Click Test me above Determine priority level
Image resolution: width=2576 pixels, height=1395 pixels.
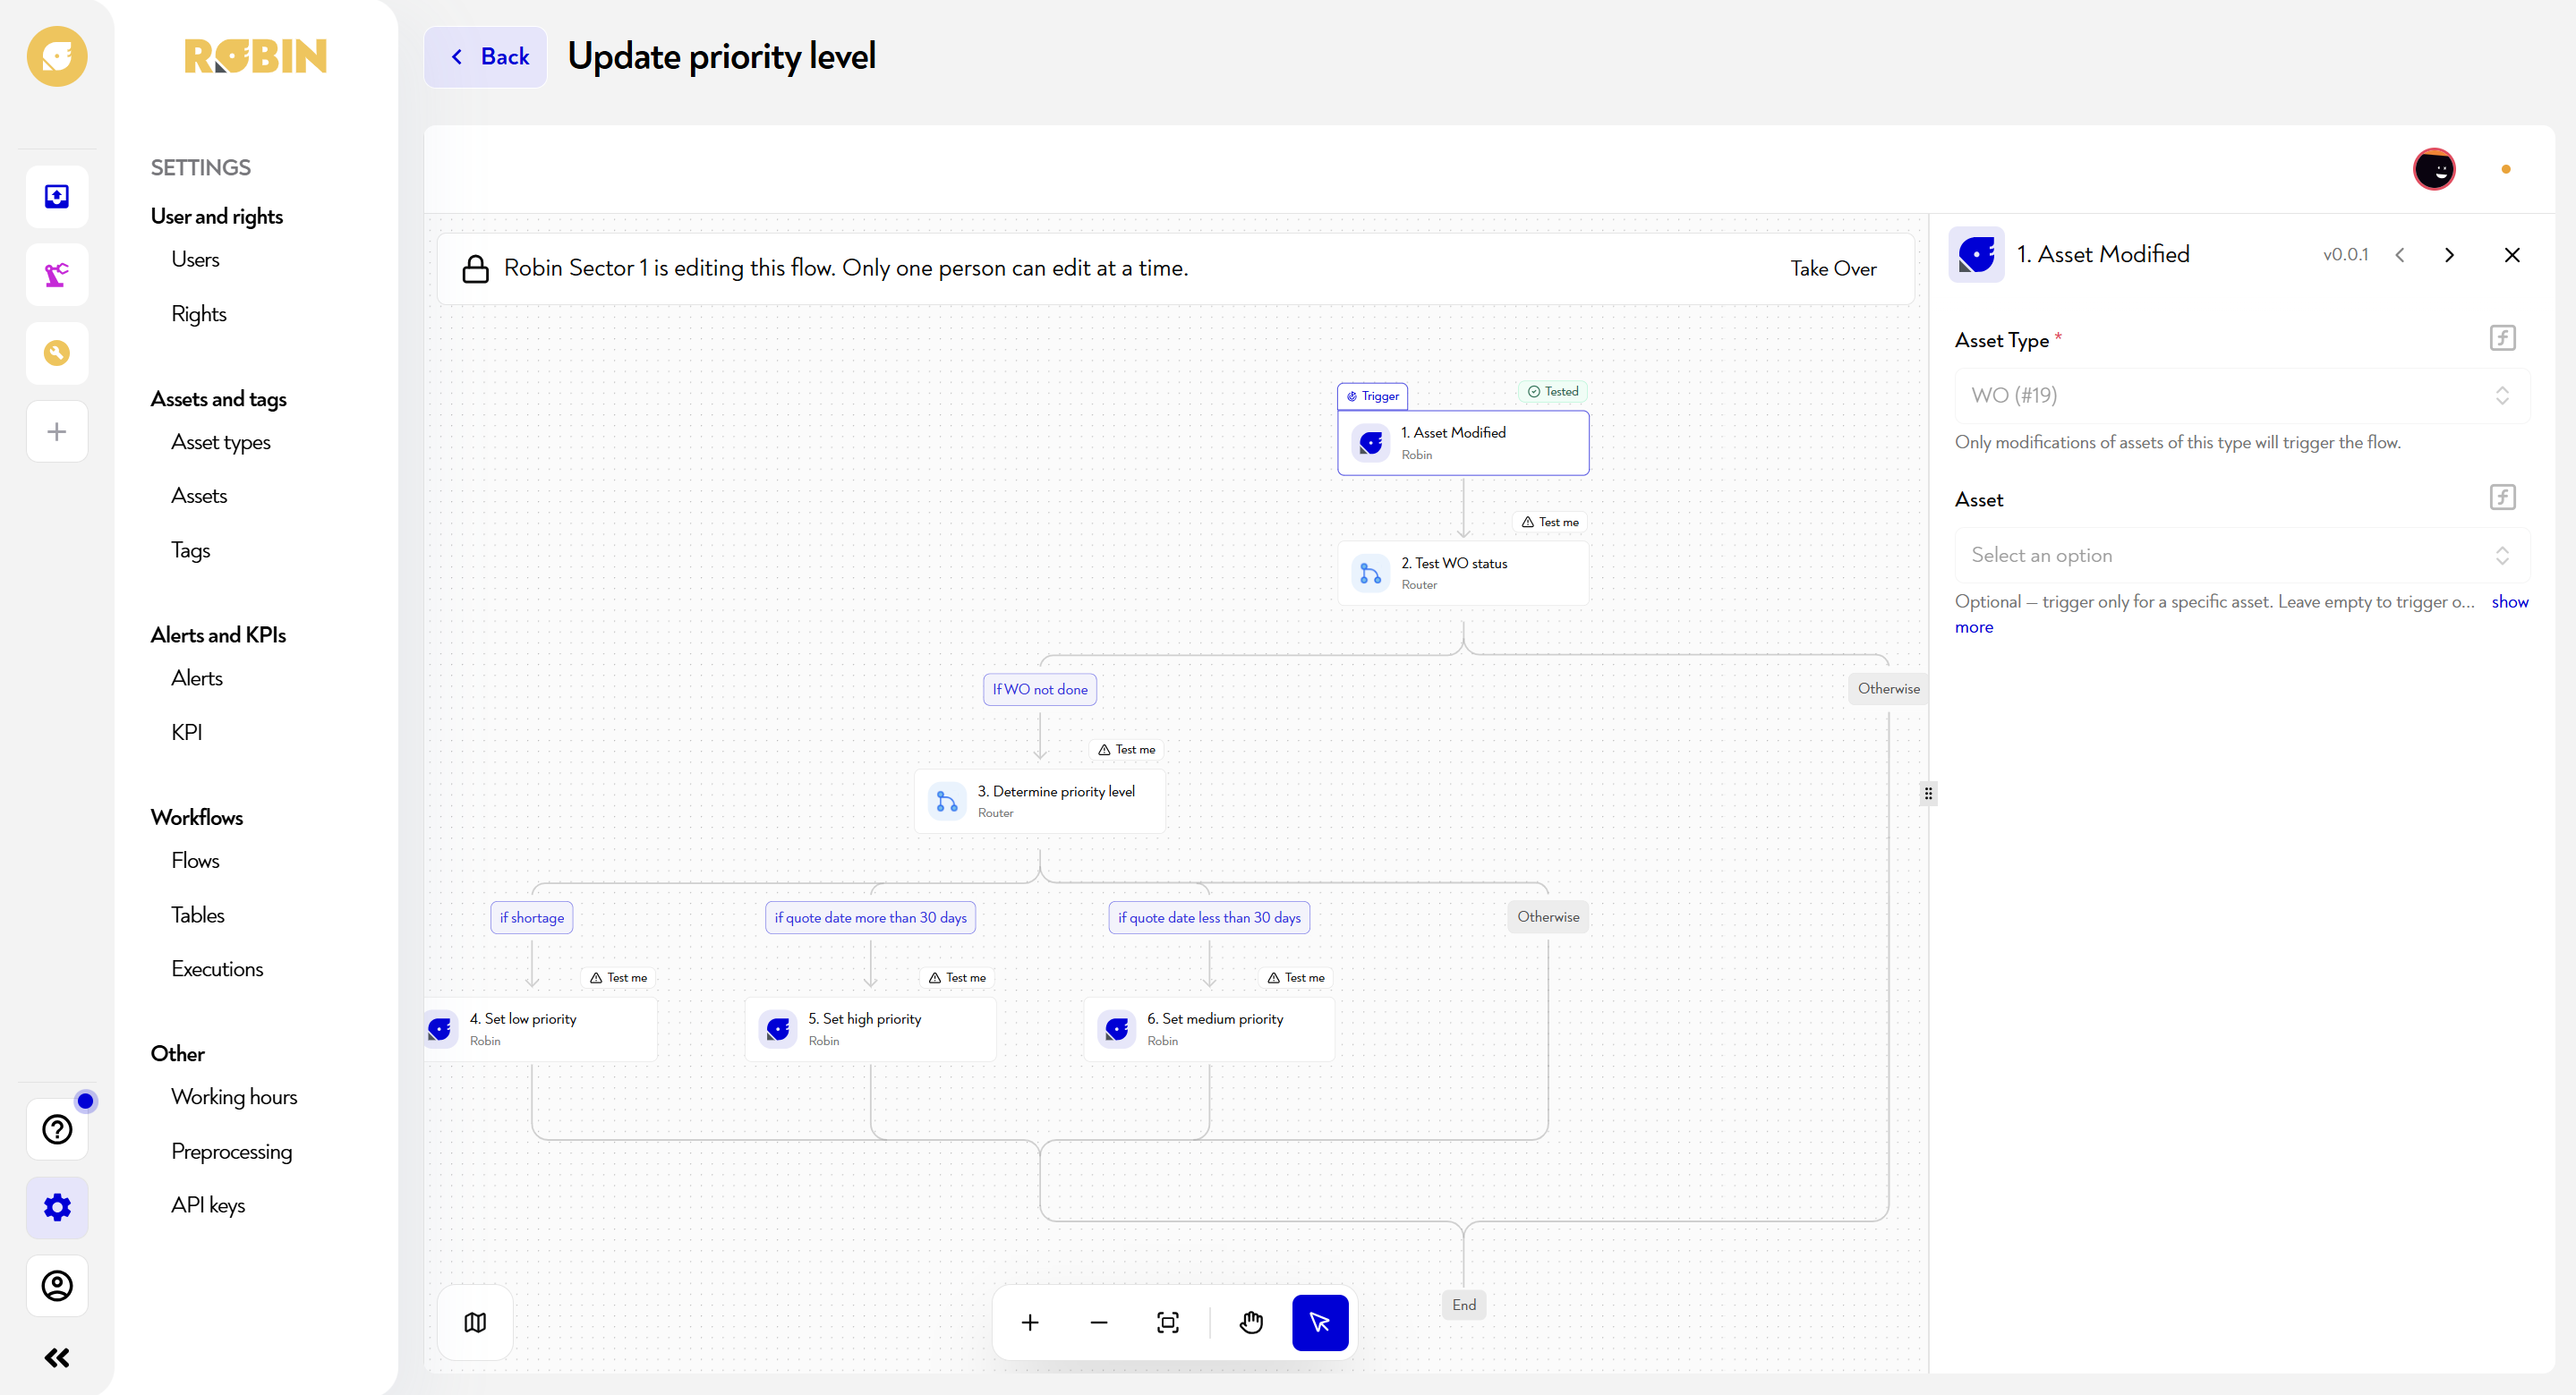[1126, 749]
